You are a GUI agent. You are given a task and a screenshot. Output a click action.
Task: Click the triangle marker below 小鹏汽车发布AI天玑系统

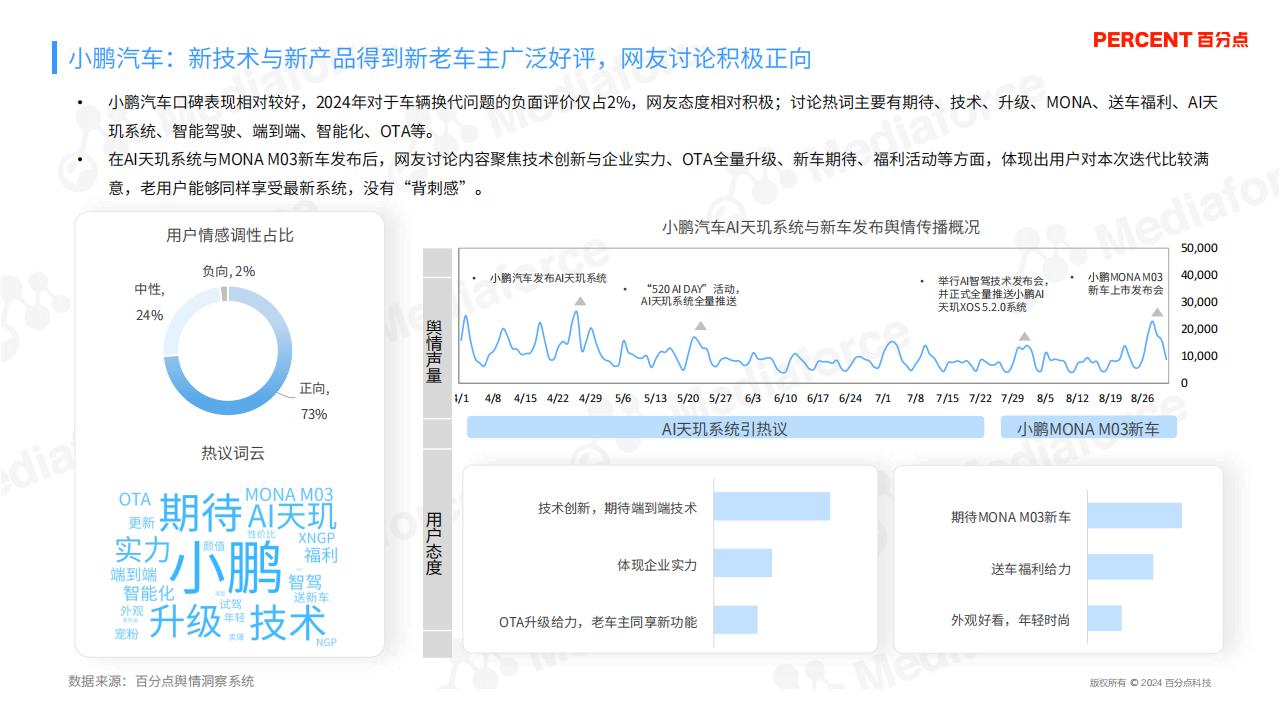(580, 301)
